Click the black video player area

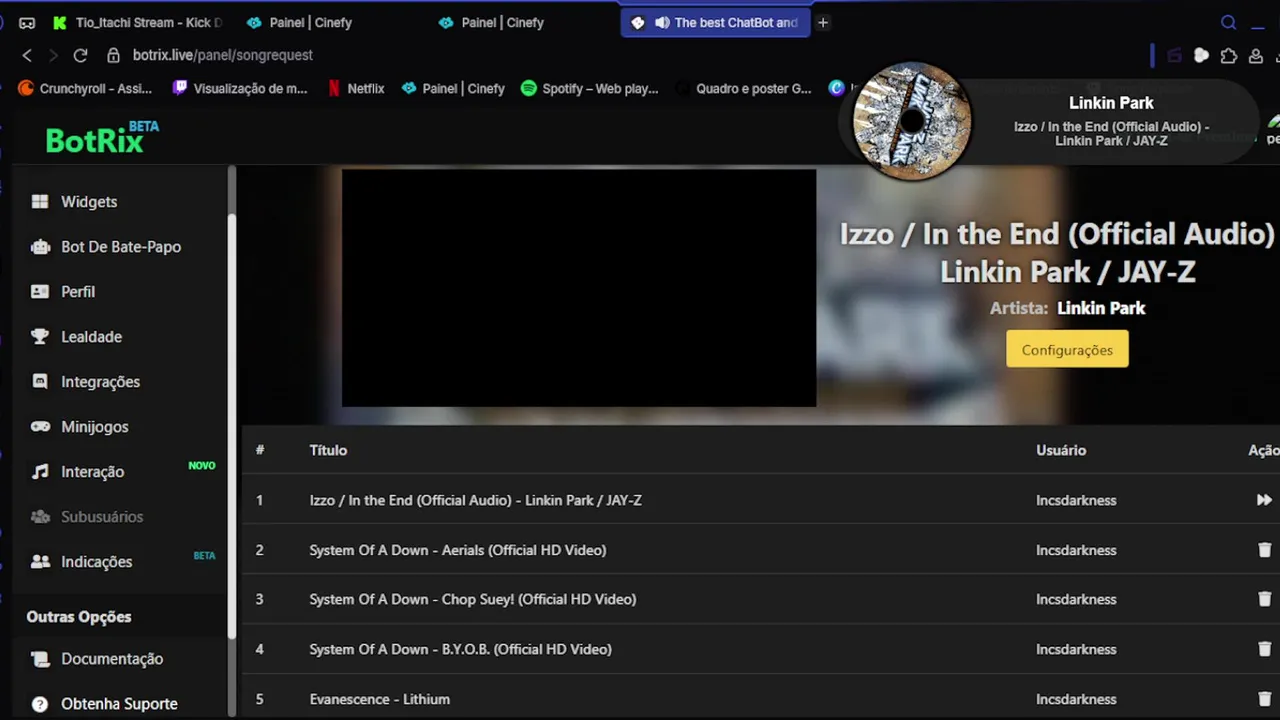point(579,288)
